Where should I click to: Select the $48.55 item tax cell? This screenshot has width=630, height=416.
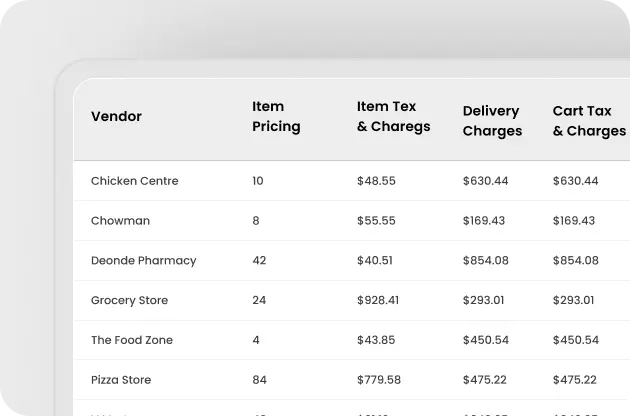pos(376,181)
